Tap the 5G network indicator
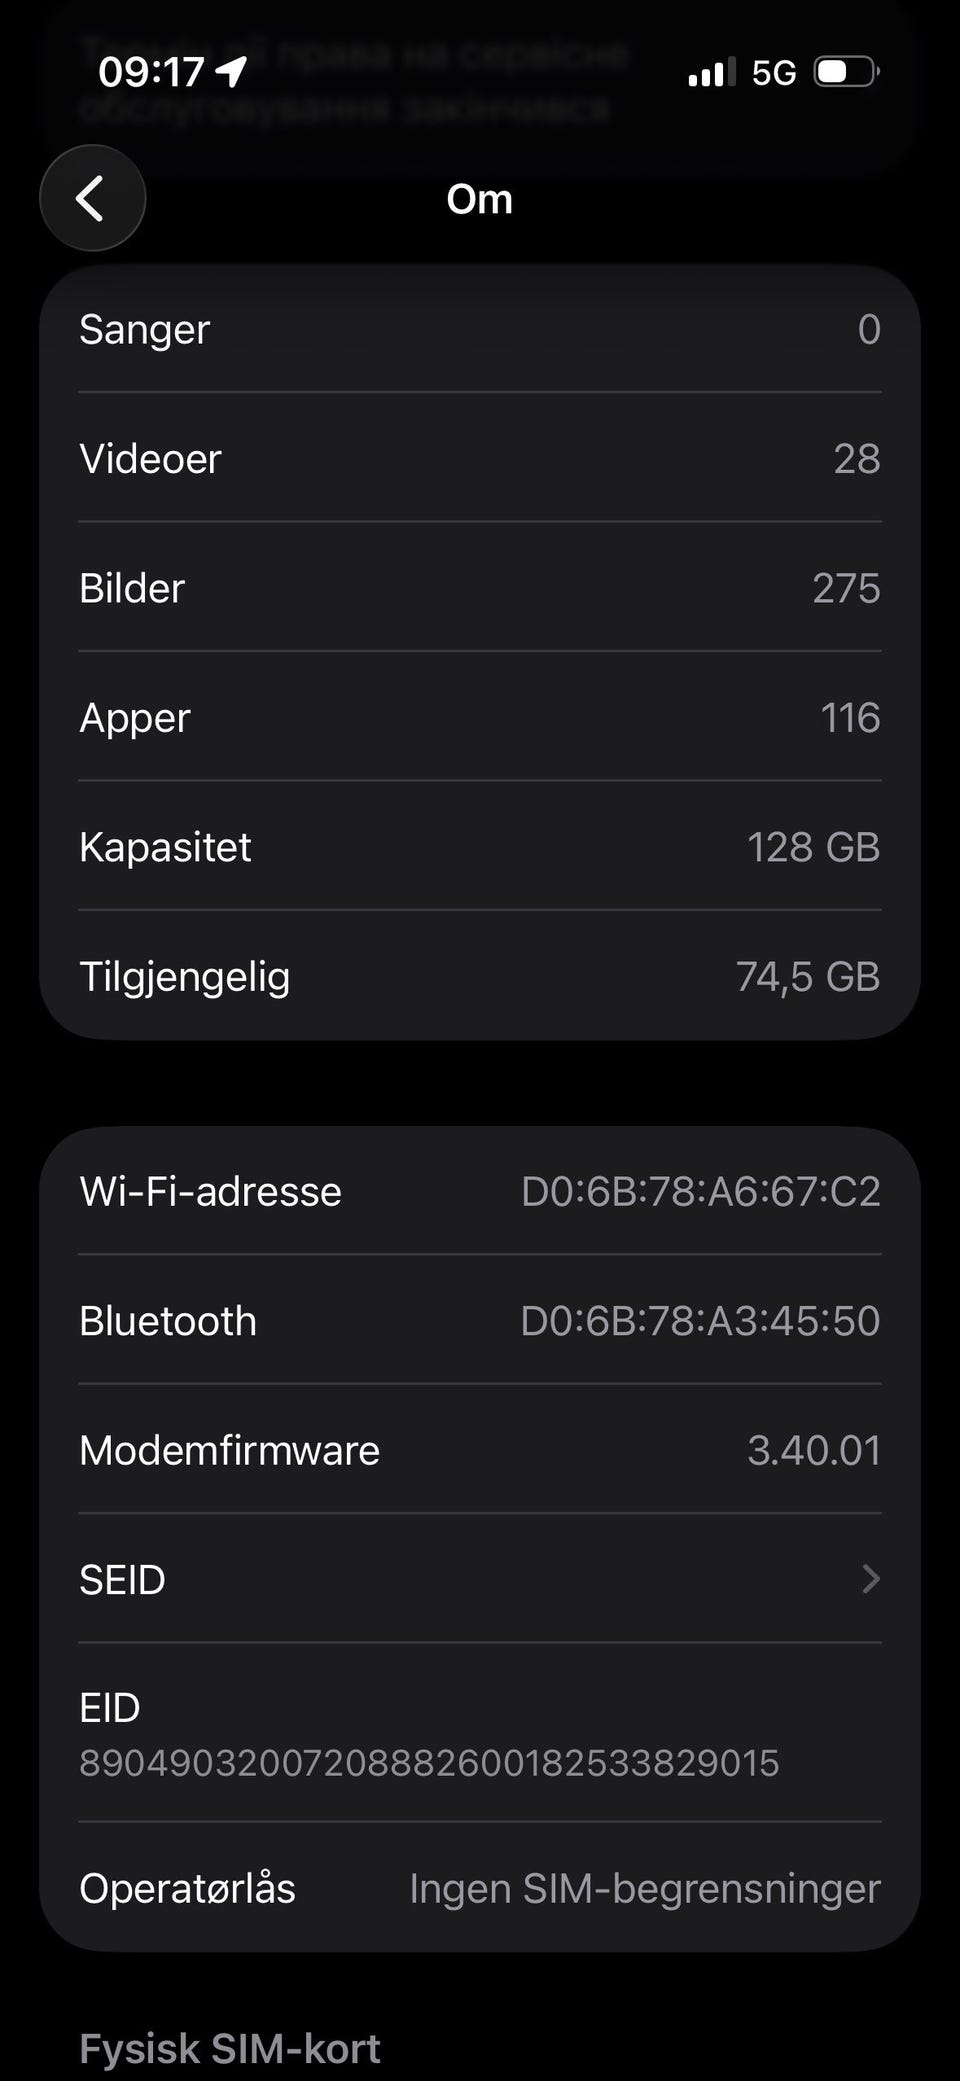Screen dimensions: 960x2081 pyautogui.click(x=773, y=72)
